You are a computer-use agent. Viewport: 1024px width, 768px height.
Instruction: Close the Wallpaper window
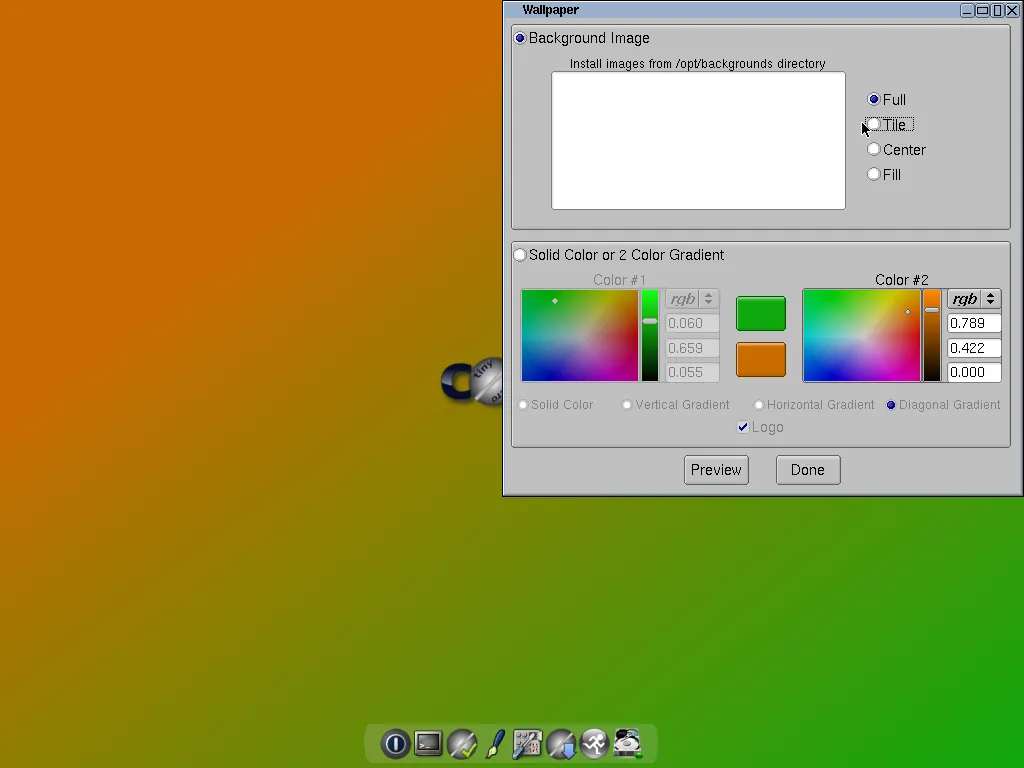[x=1012, y=10]
